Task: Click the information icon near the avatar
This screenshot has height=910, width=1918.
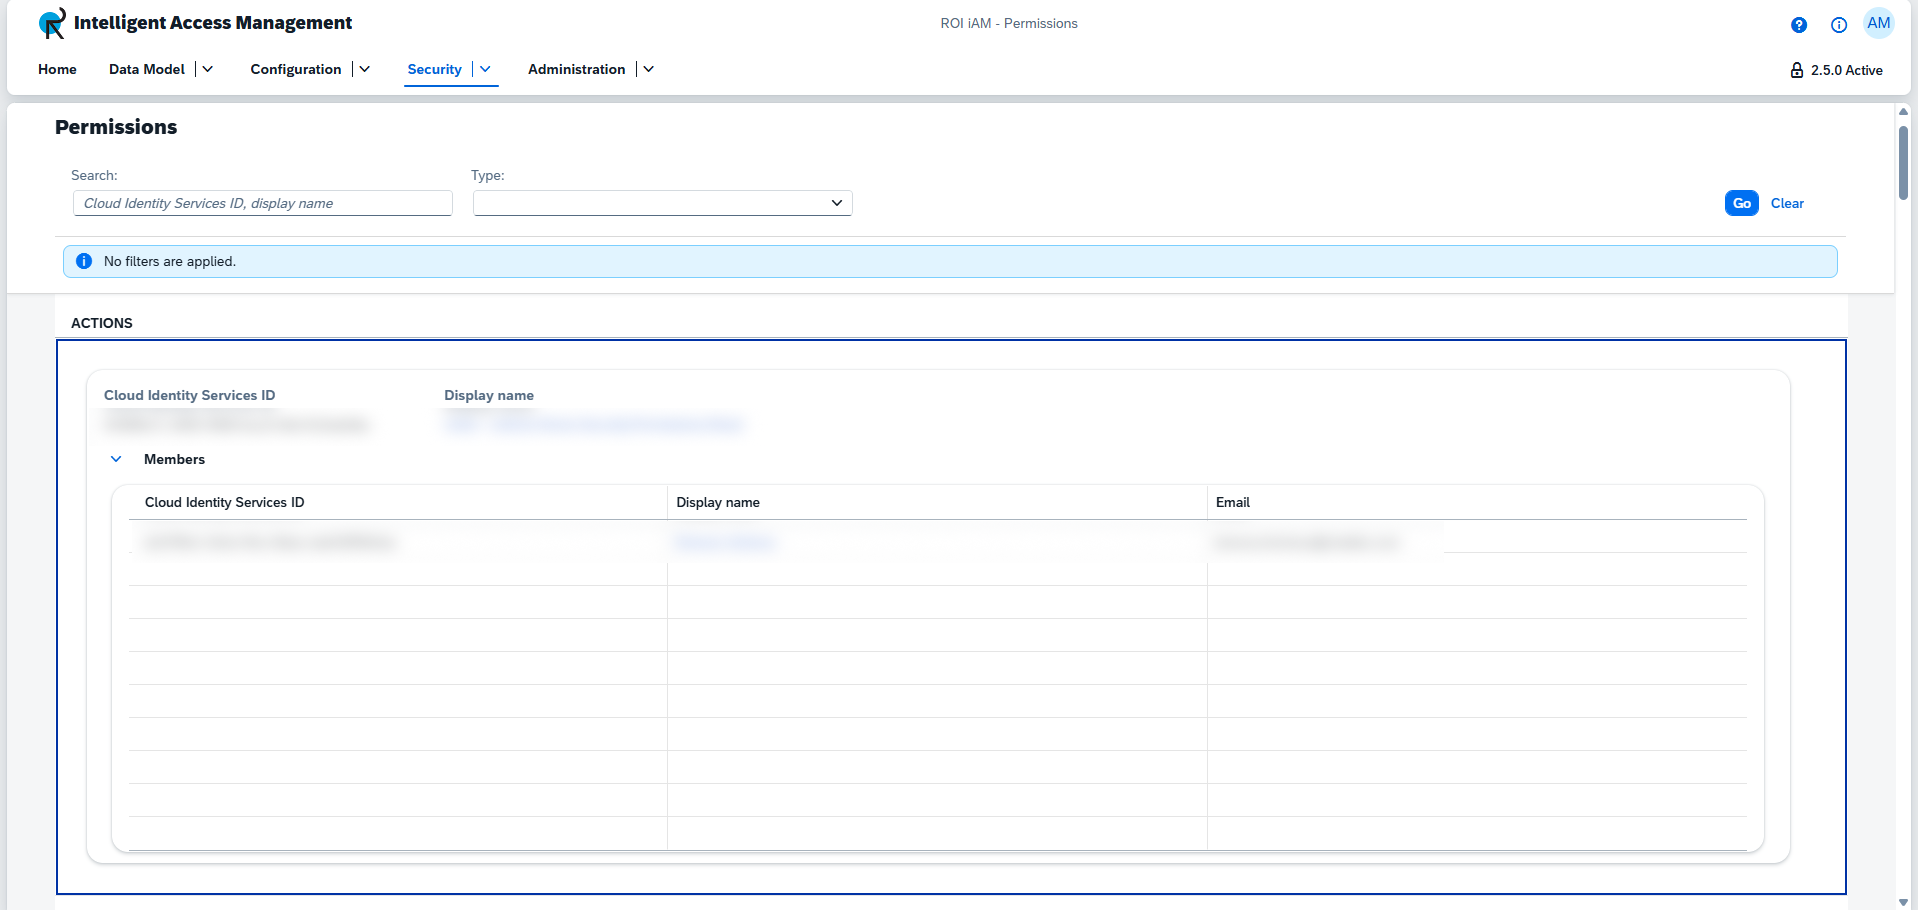Action: (1838, 25)
